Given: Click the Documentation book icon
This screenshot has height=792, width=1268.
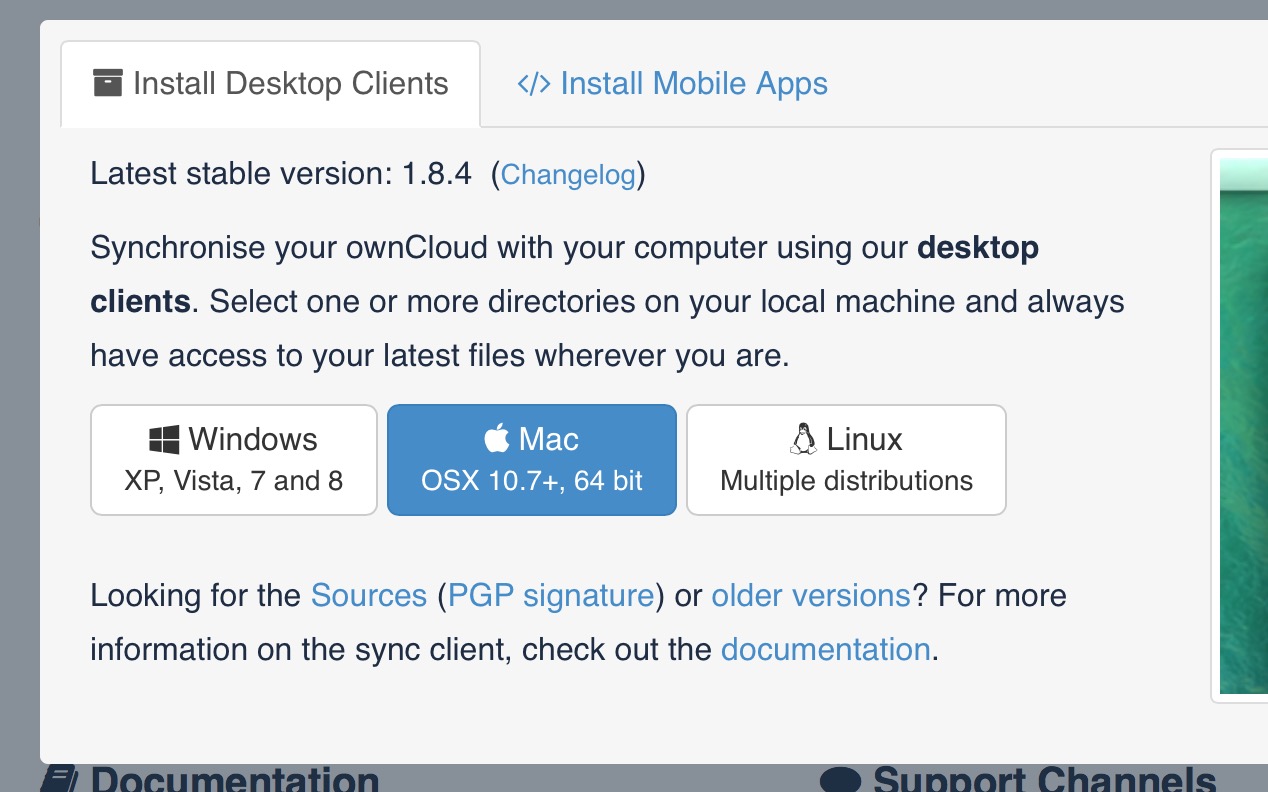Looking at the screenshot, I should coord(60,779).
